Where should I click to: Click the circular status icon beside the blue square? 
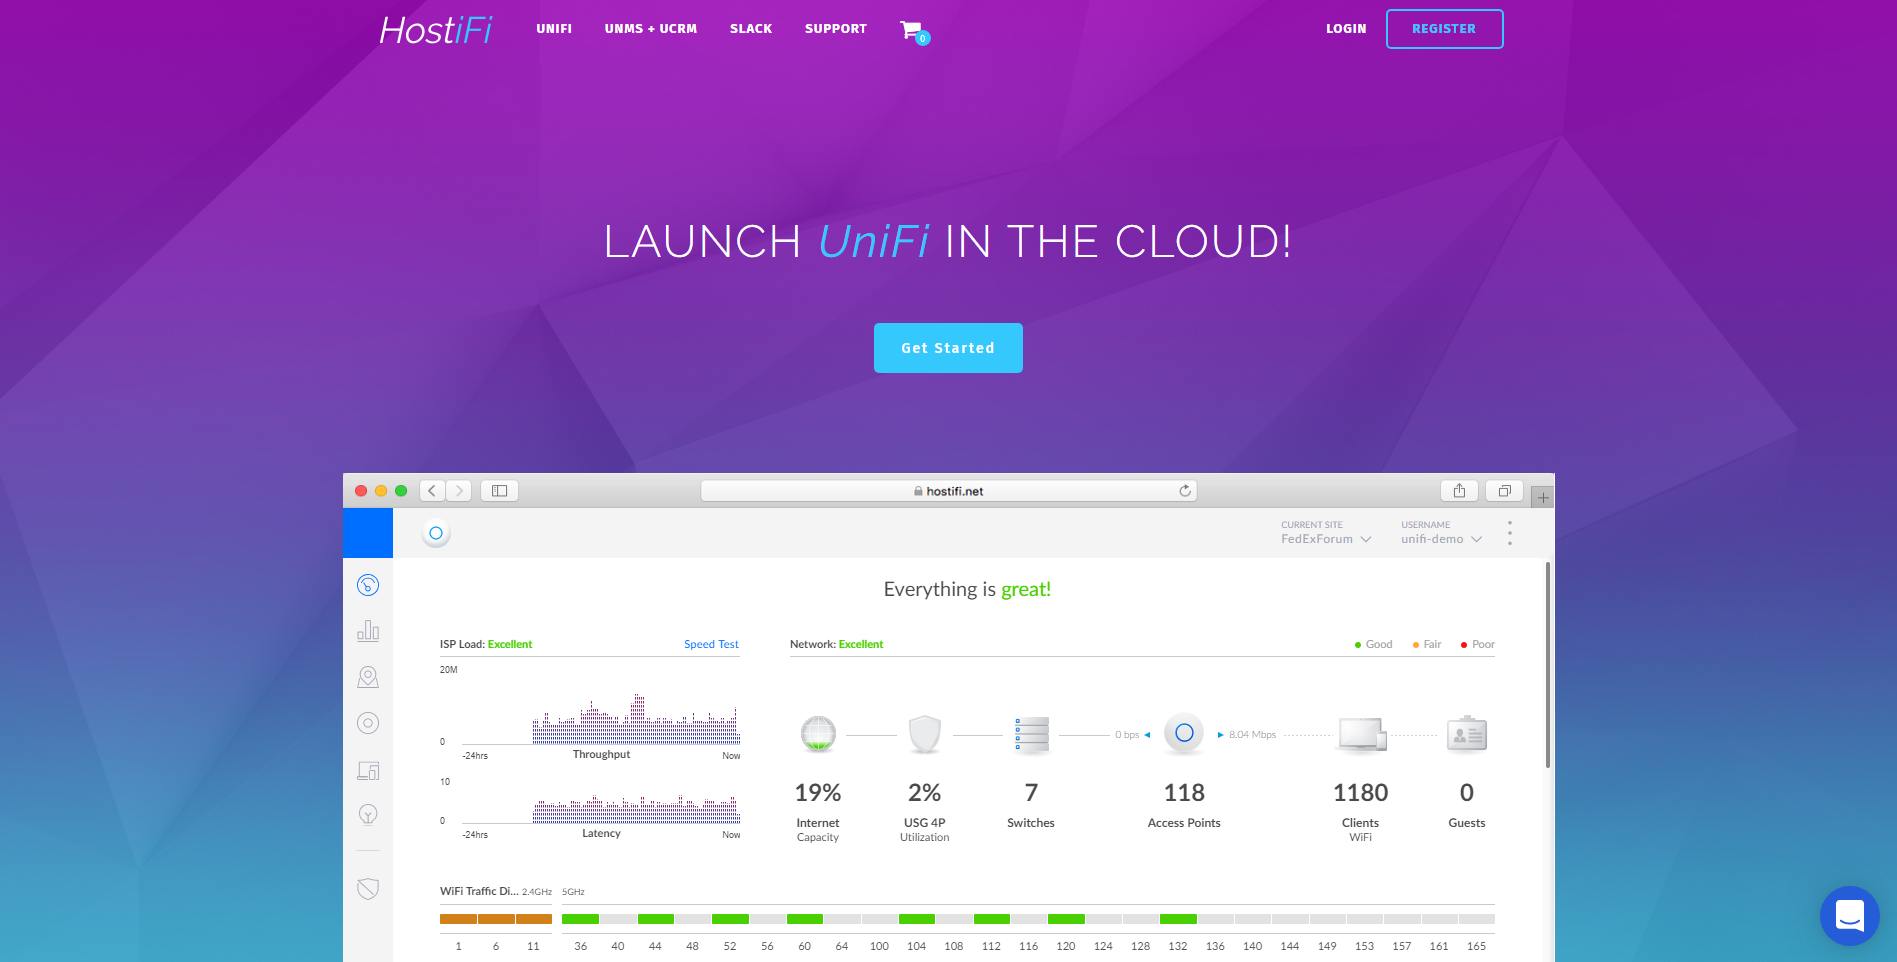click(x=436, y=533)
